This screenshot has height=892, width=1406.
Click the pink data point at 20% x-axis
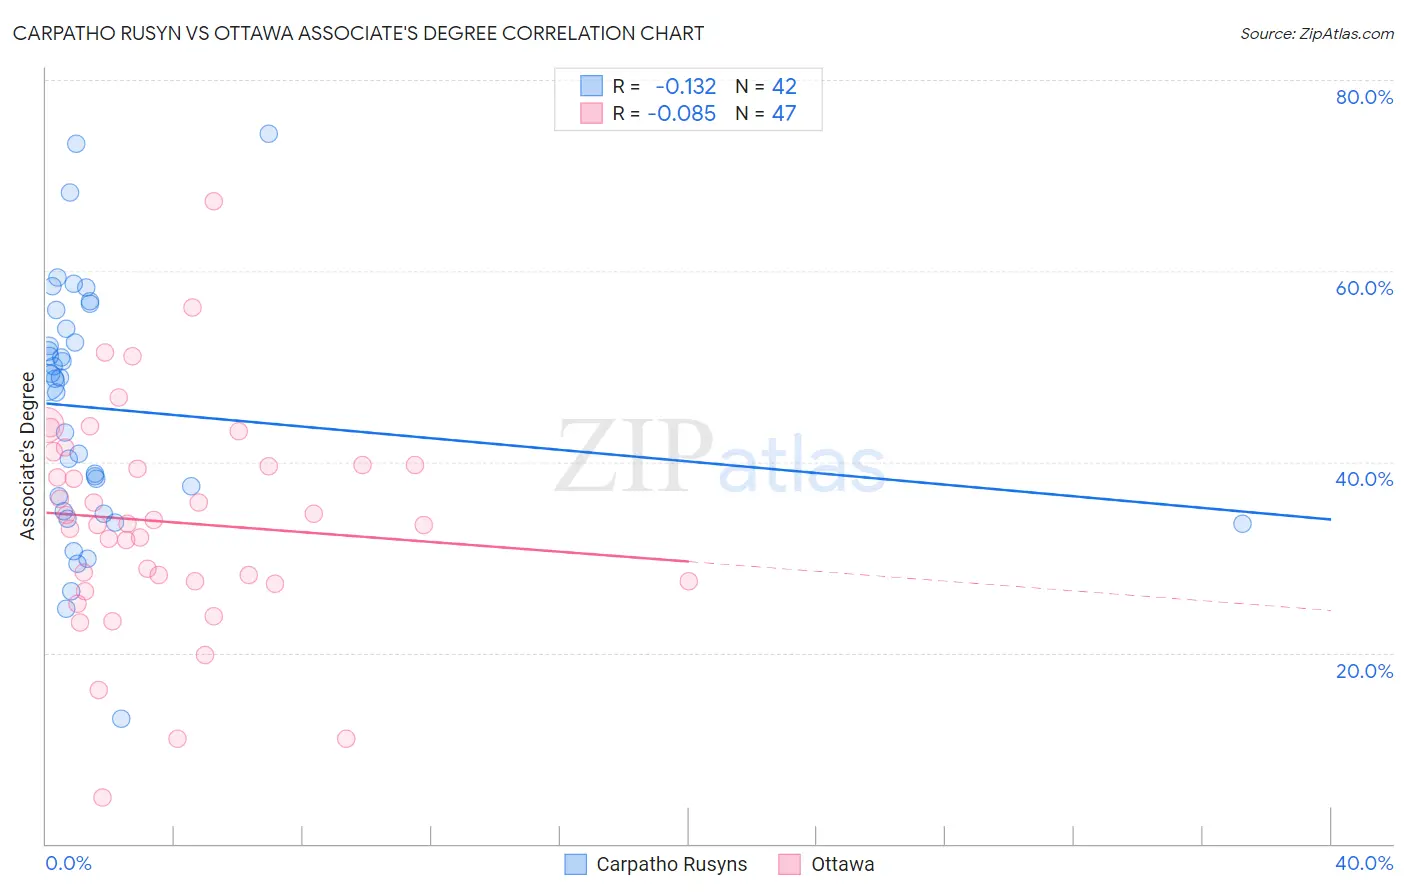688,581
